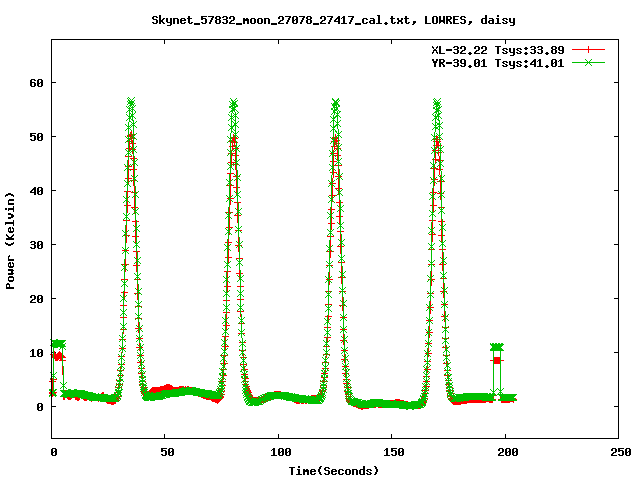Select the YR-39.01 Tsys:41.01 legend entry
The width and height of the screenshot is (640, 480).
pos(498,63)
